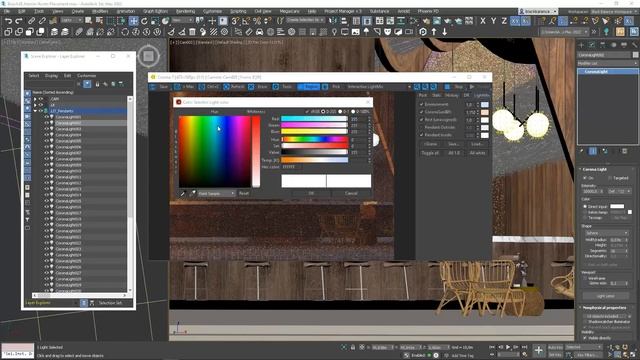Toggle the Corona Light On checkbox
This screenshot has height=360, width=640.
[x=585, y=178]
